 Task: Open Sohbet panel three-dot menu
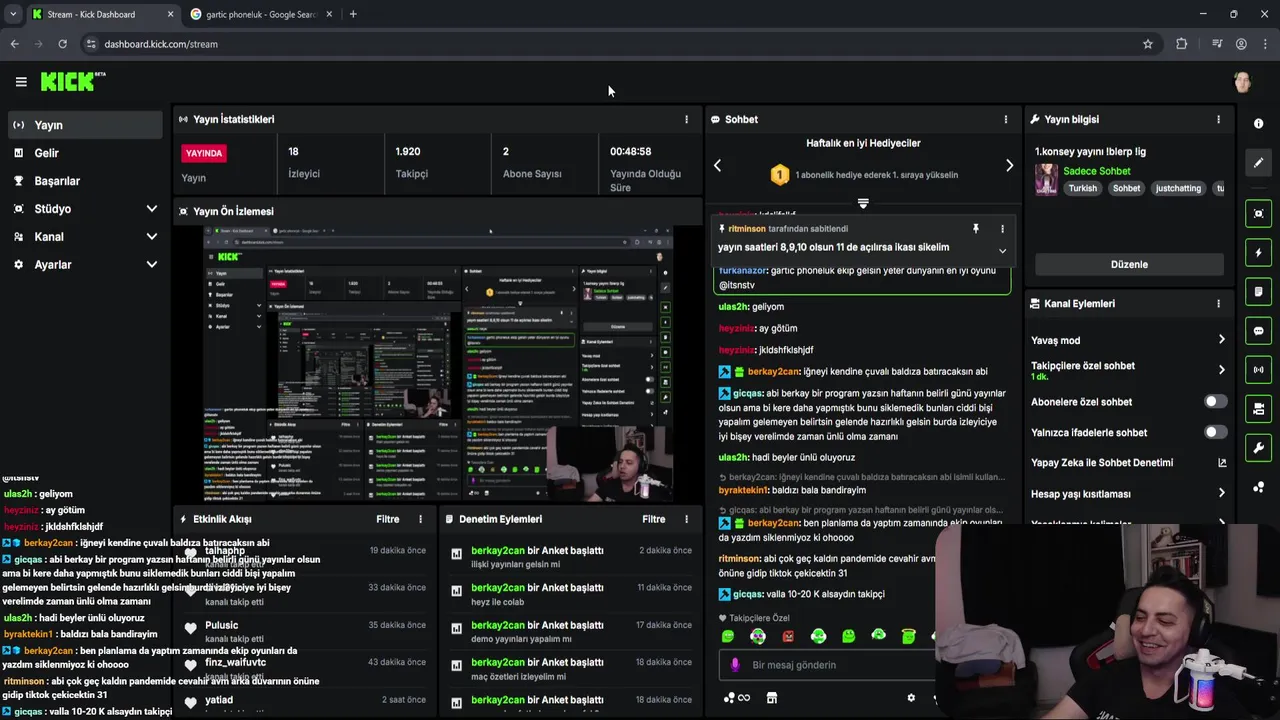point(1006,119)
